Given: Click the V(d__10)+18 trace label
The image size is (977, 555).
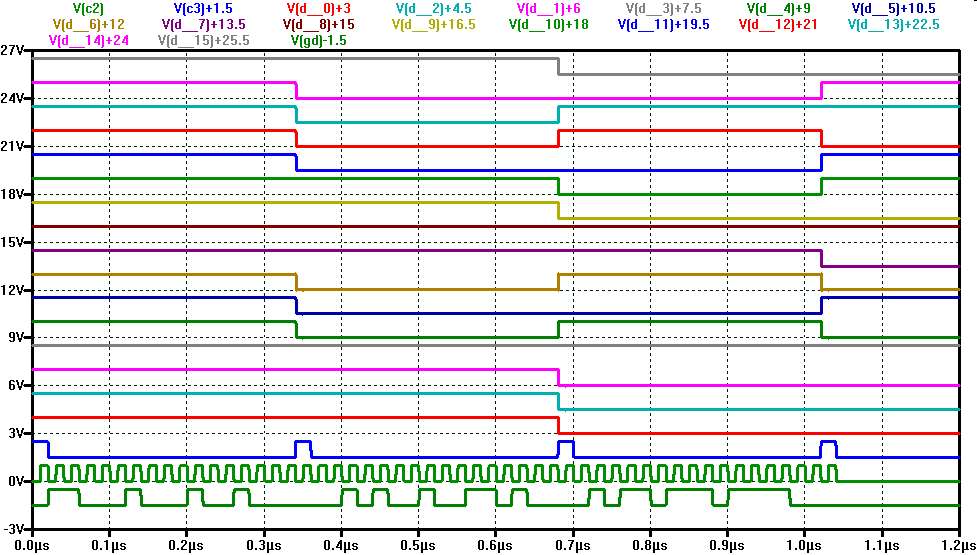Looking at the screenshot, I should [548, 23].
